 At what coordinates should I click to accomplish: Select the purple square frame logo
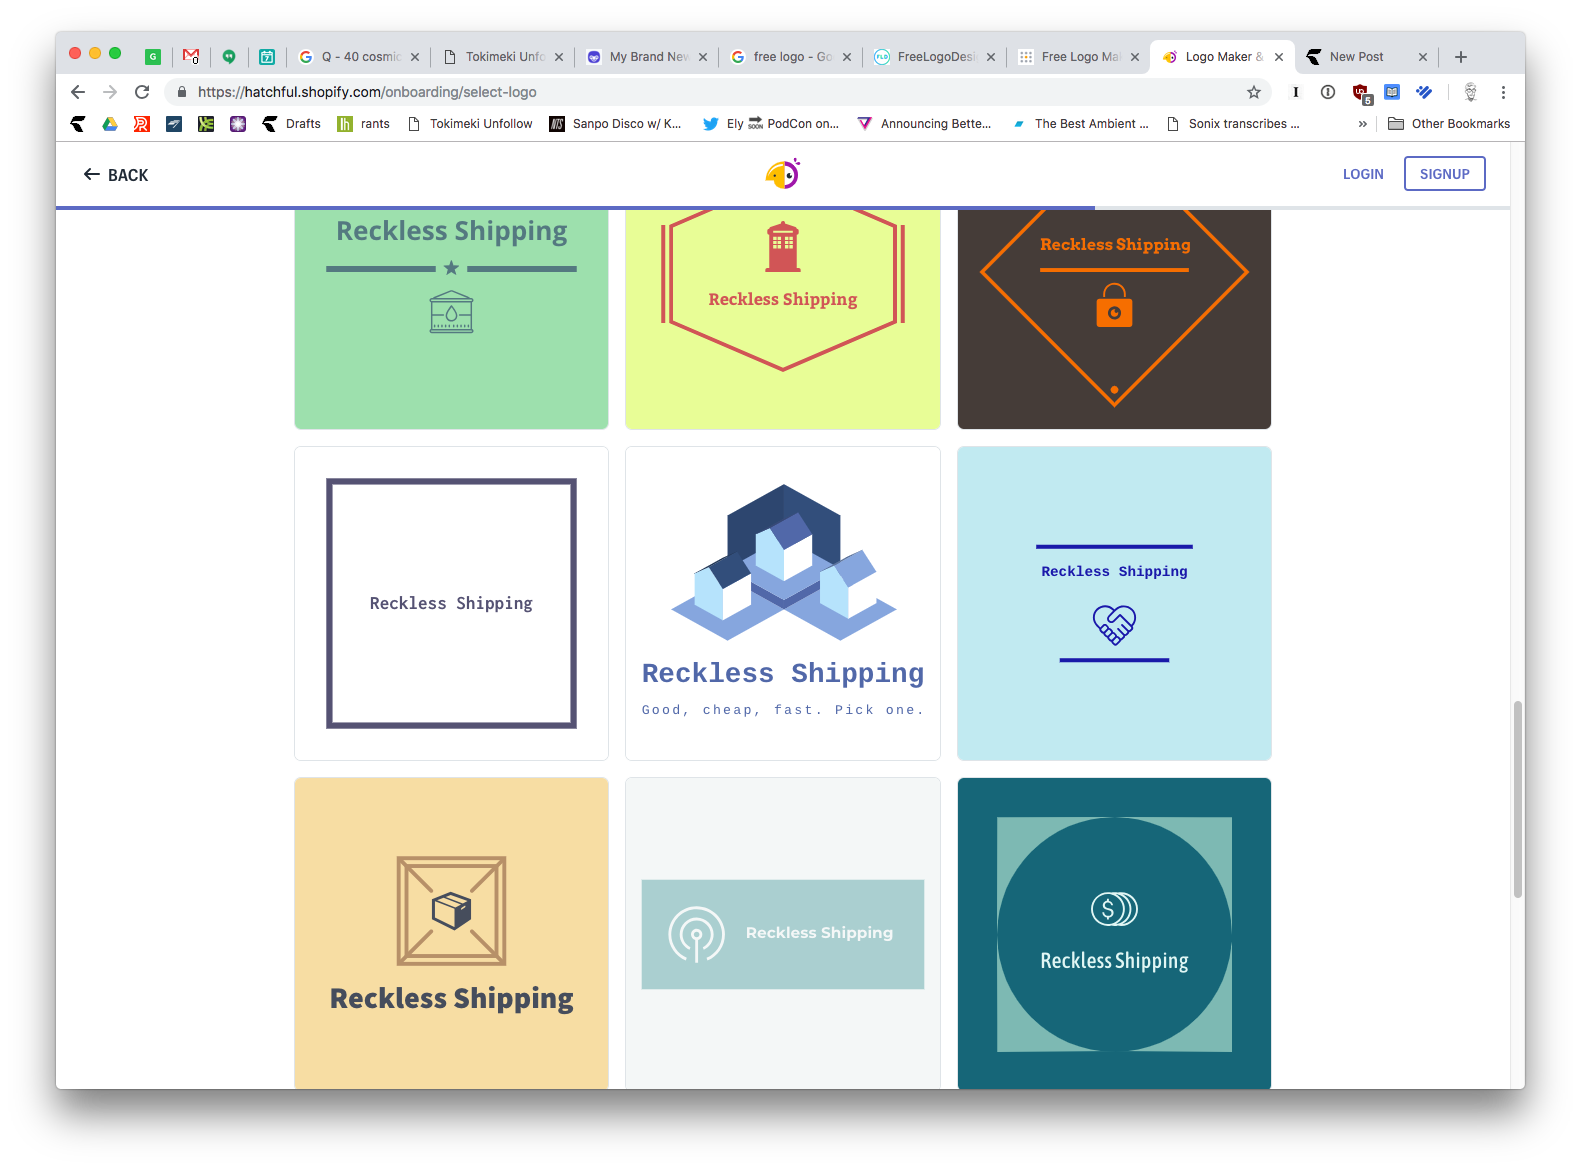[451, 603]
